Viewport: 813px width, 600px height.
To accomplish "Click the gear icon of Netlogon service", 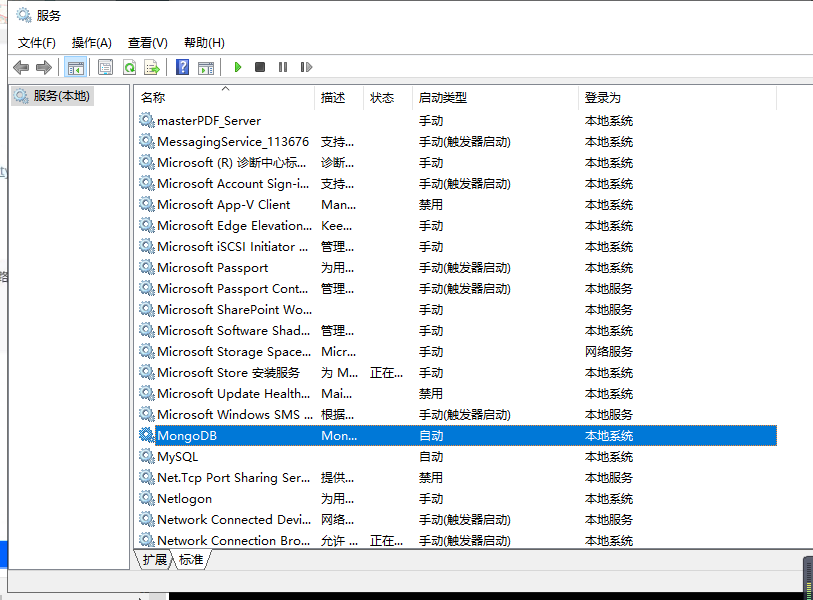I will (x=147, y=498).
